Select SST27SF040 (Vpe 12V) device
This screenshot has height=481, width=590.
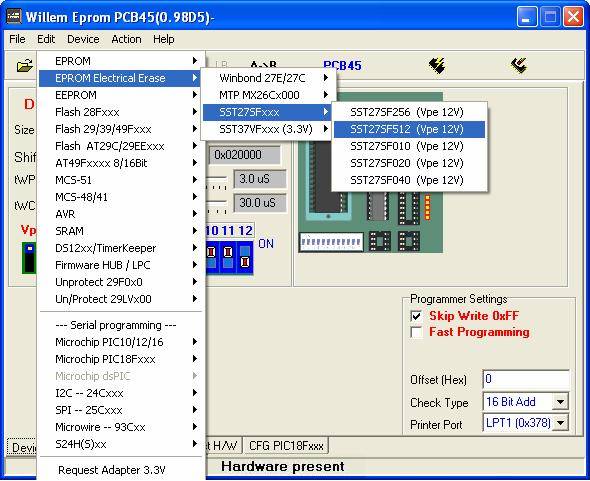coord(409,180)
